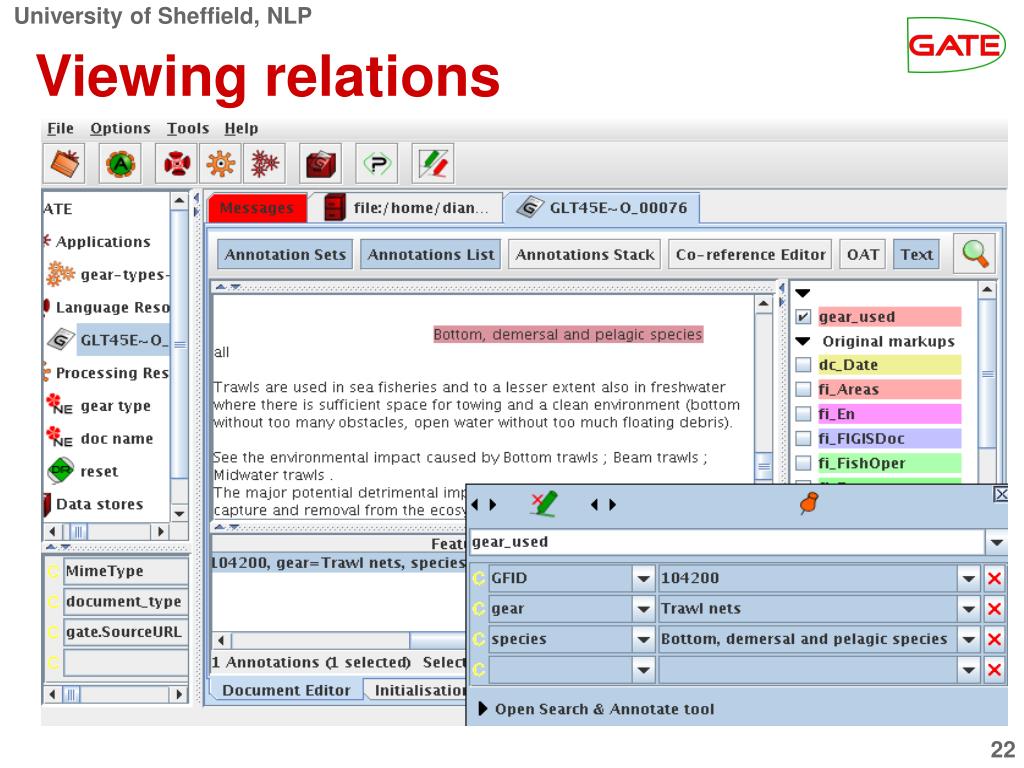Click the fi_En magenta color swatch

(x=889, y=414)
